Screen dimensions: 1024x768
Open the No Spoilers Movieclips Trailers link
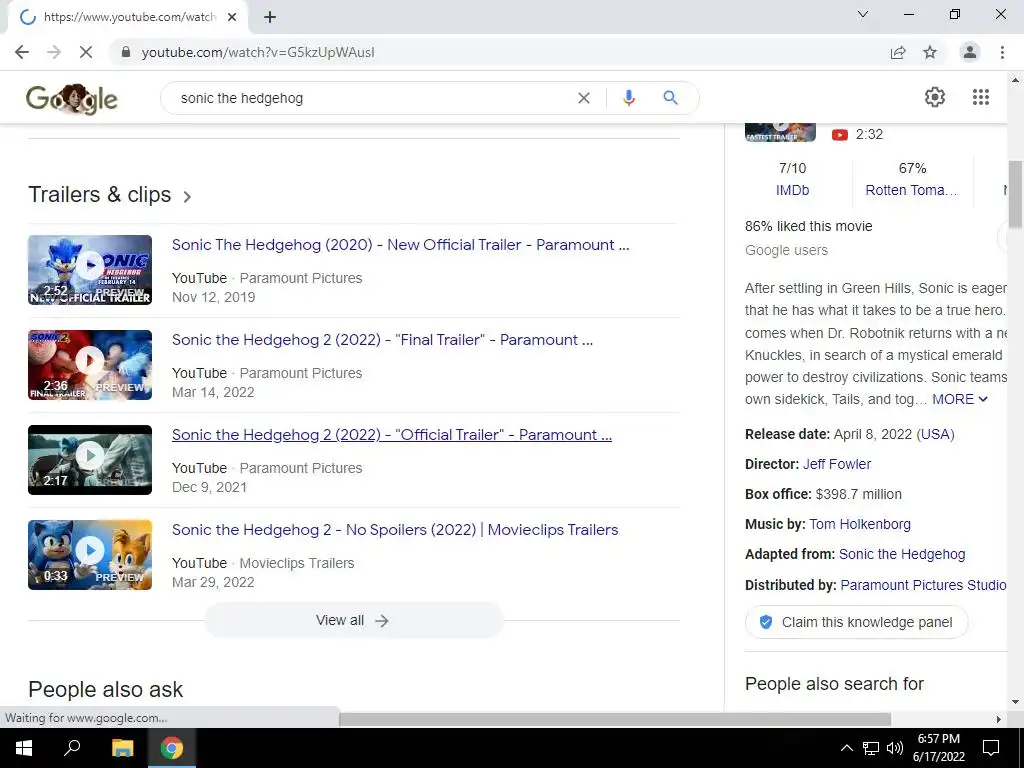click(395, 530)
